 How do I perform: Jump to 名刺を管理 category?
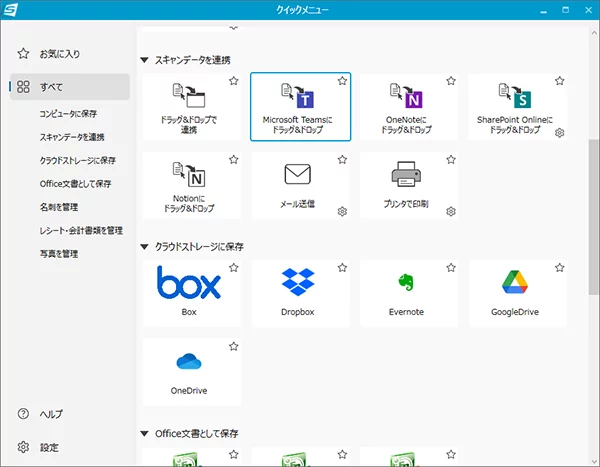tap(59, 207)
